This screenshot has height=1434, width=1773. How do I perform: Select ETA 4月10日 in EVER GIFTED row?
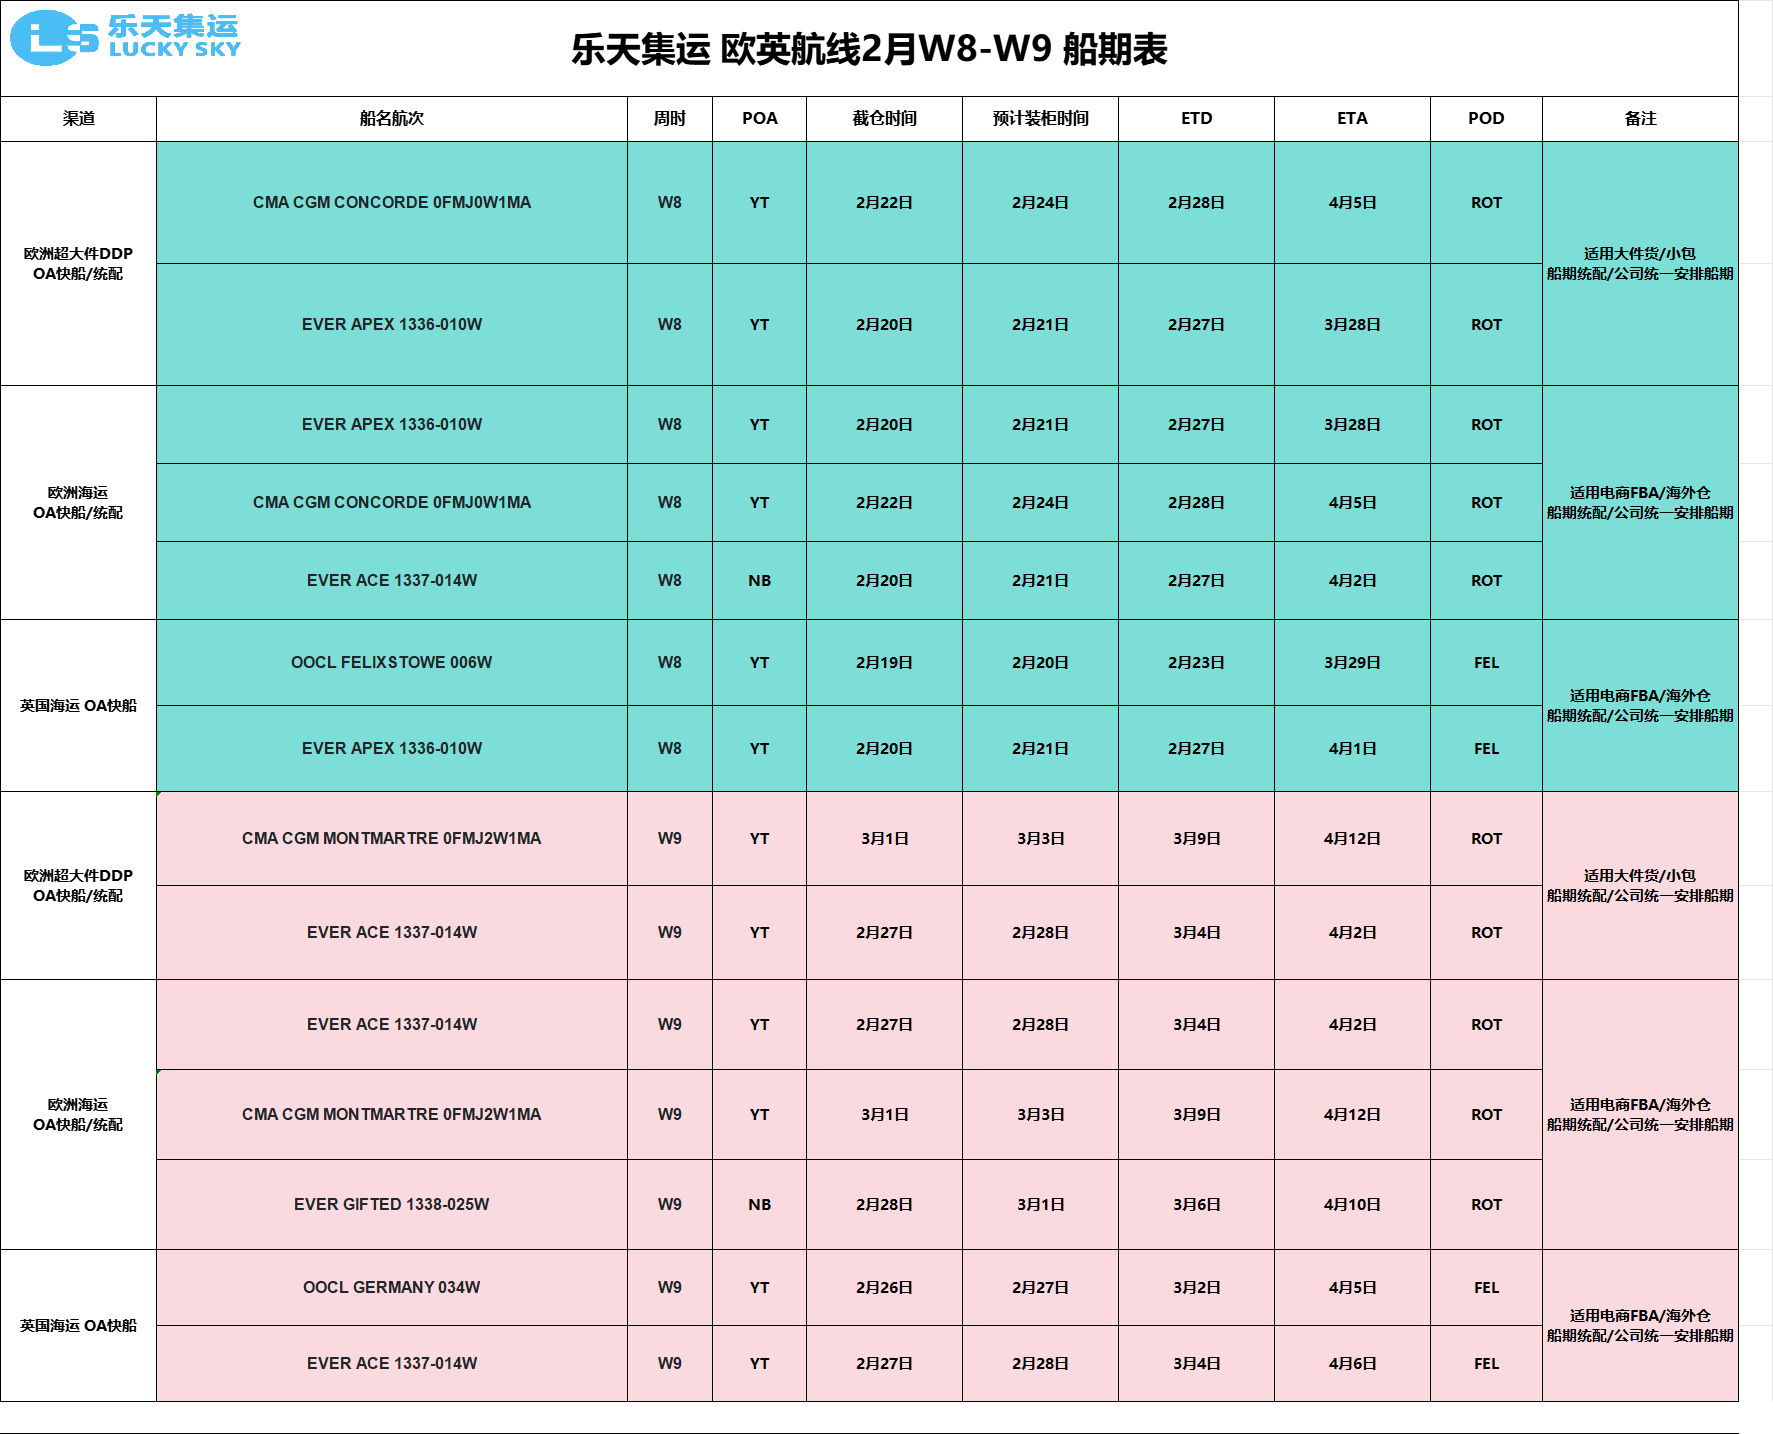(x=1353, y=1205)
